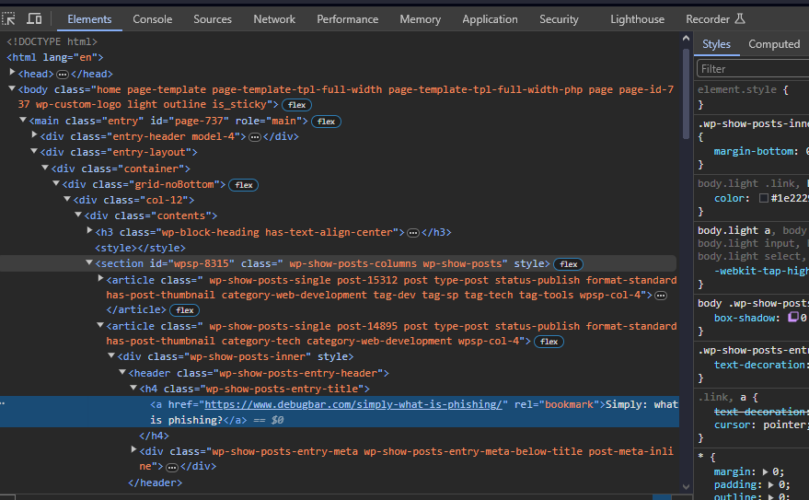809x500 pixels.
Task: Click the color swatch next to #1e222
Action: [764, 198]
